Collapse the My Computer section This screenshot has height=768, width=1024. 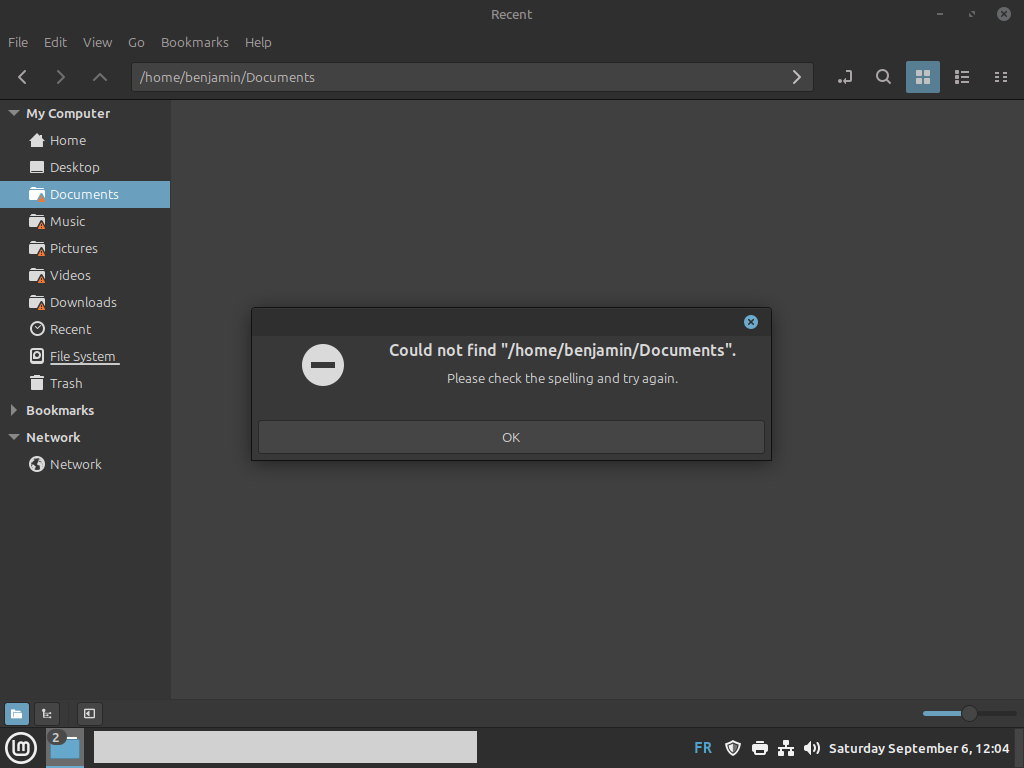14,114
